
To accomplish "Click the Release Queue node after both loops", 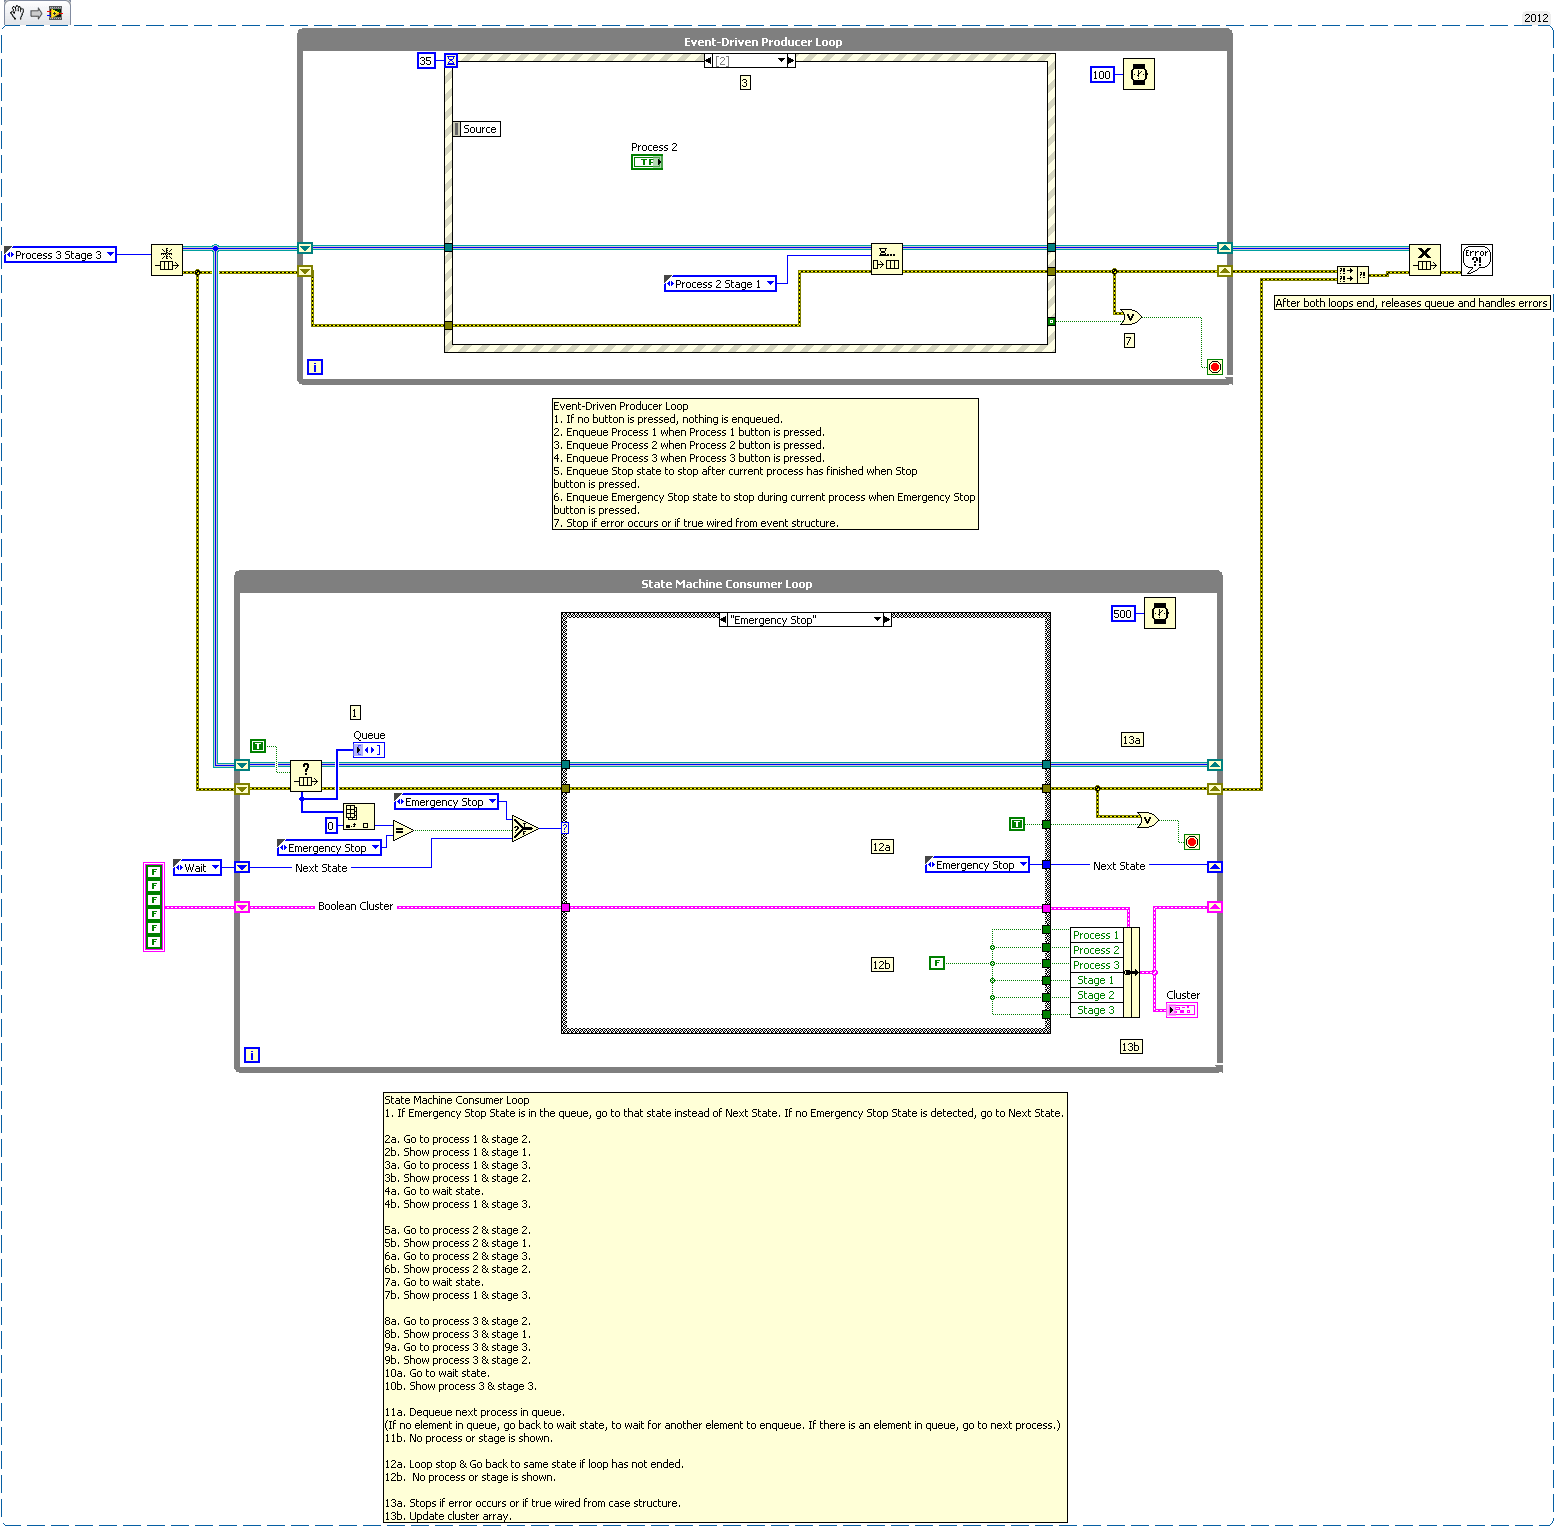I will pos(1424,258).
